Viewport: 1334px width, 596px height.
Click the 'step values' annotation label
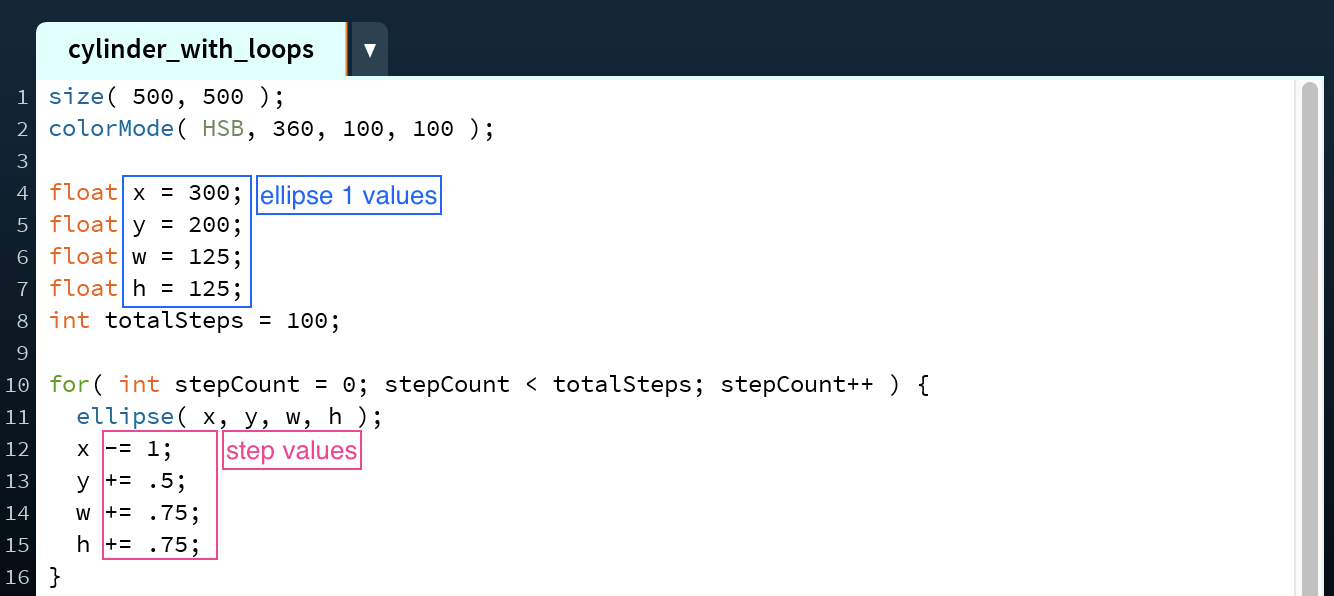click(291, 451)
